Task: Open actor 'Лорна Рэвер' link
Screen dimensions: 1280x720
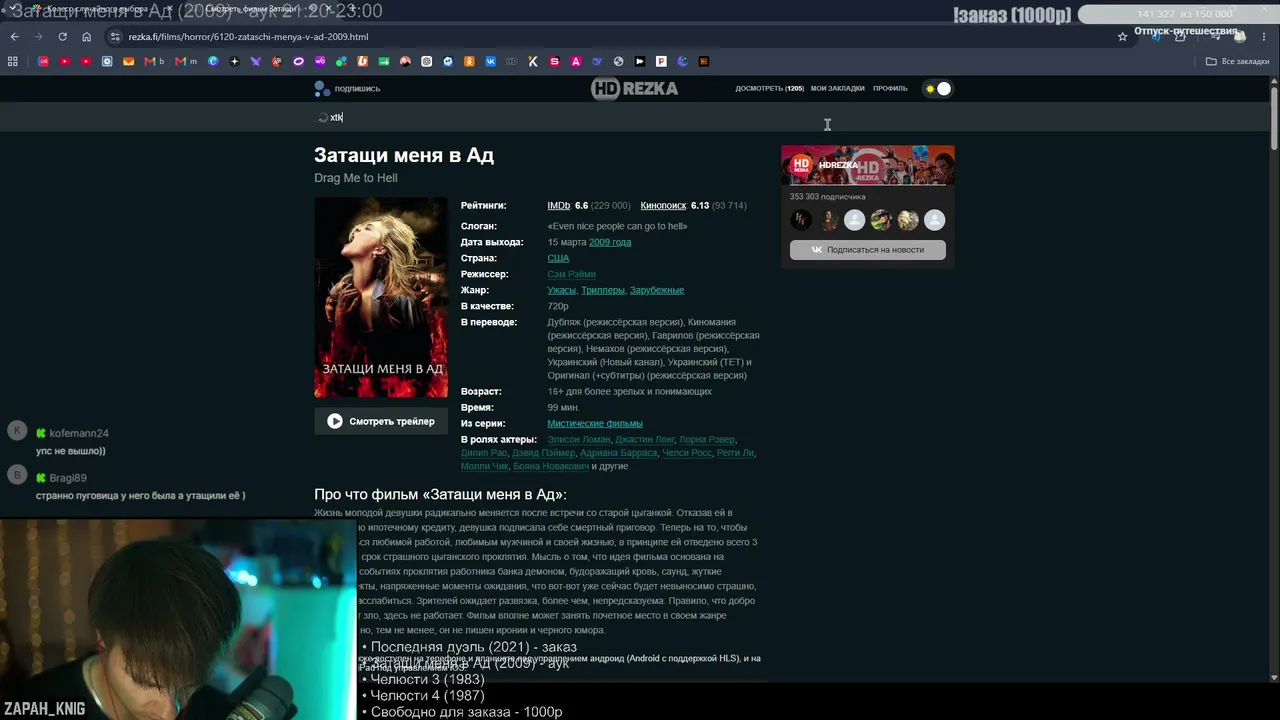Action: tap(707, 440)
